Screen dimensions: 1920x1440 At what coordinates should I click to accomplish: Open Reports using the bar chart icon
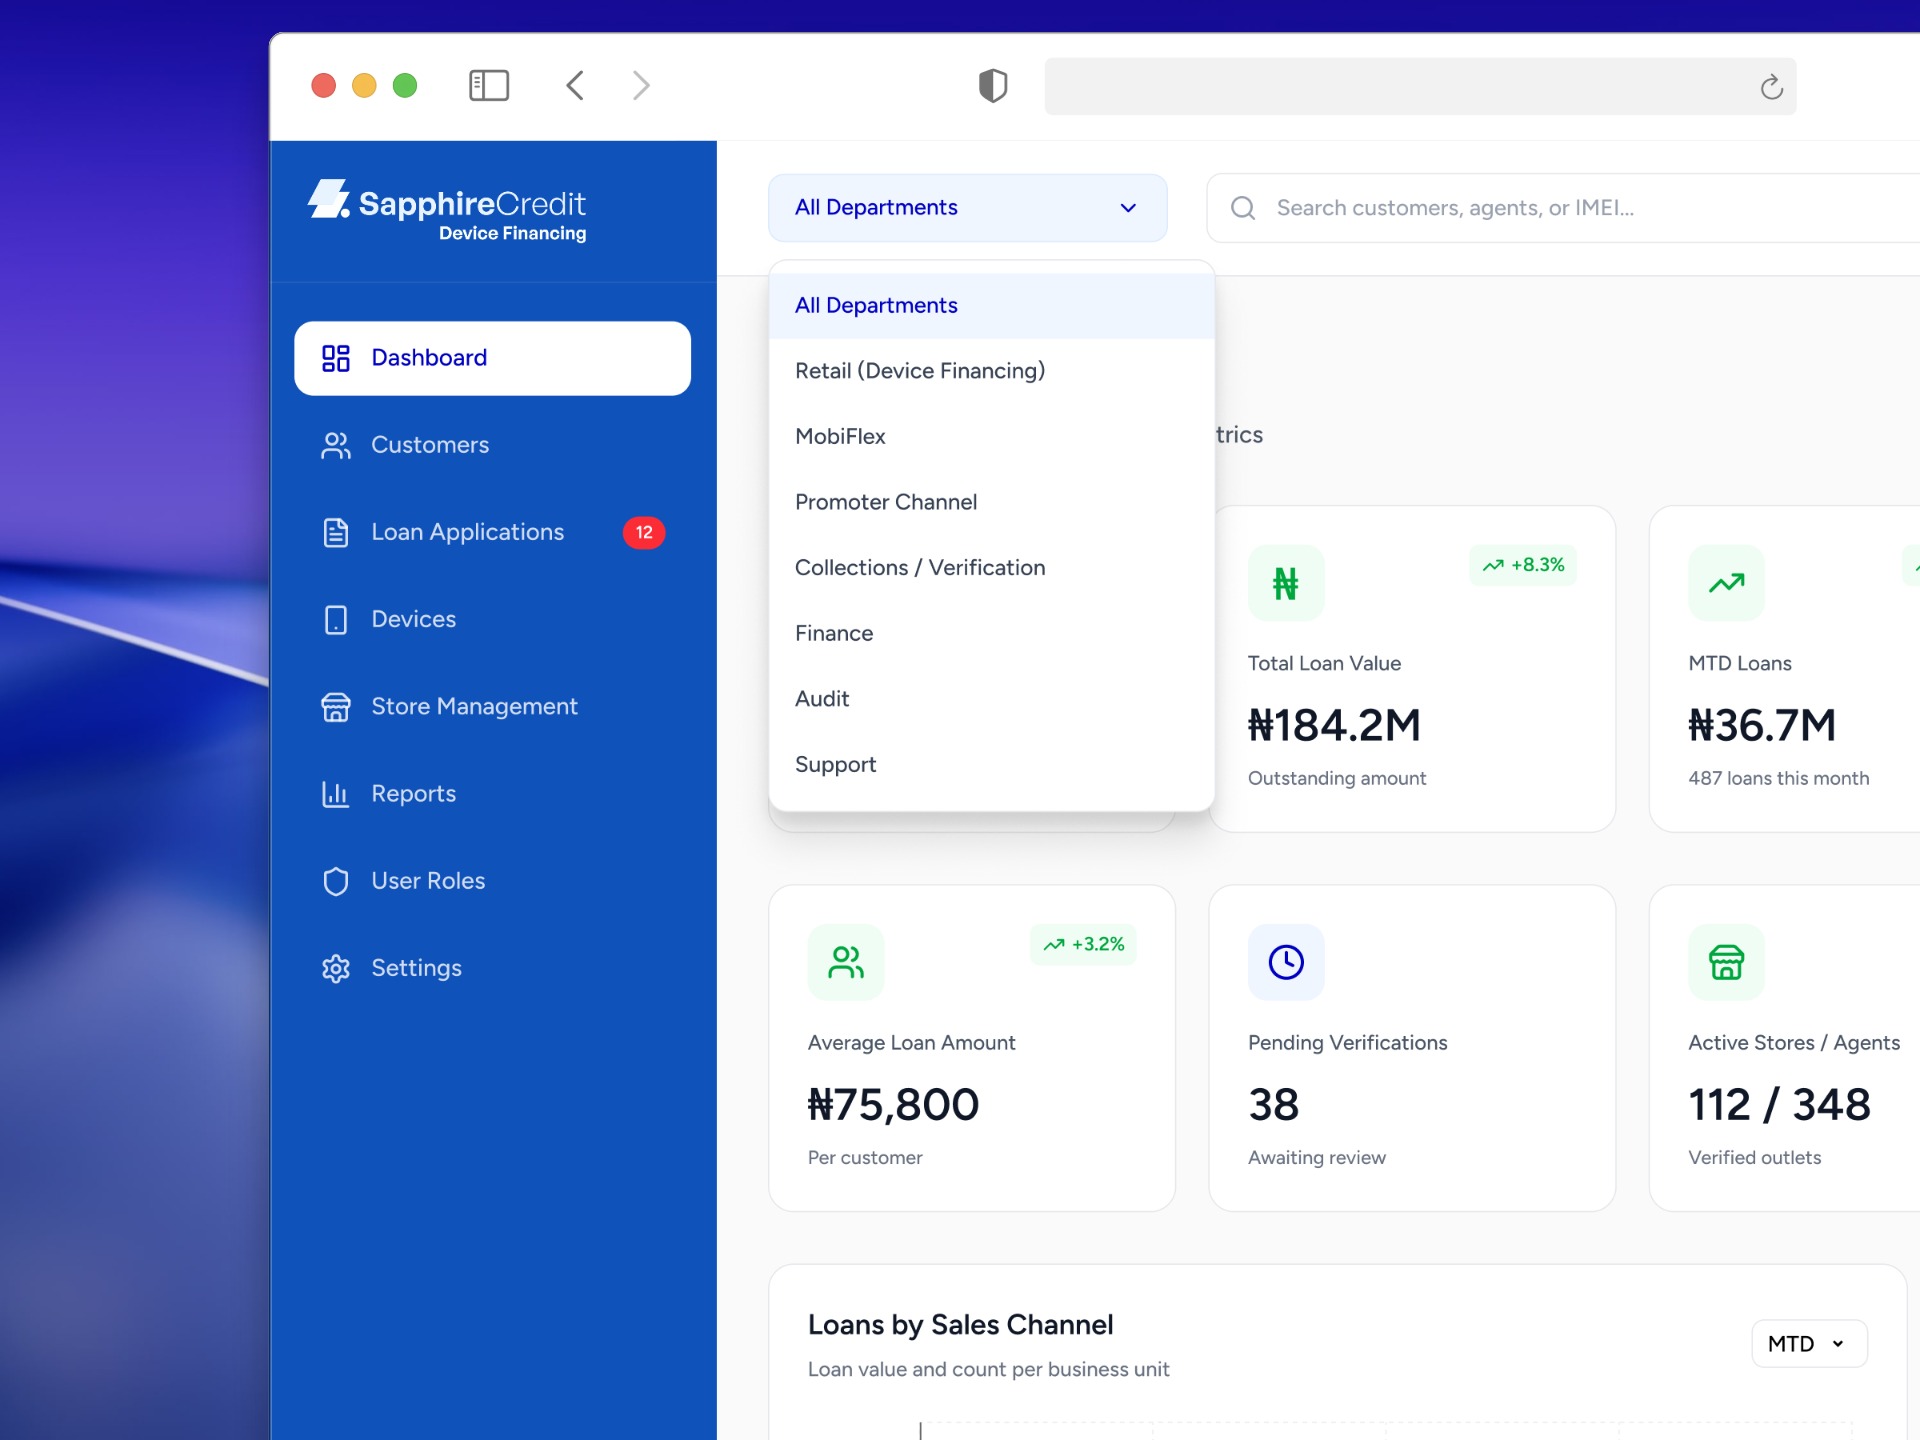(335, 793)
